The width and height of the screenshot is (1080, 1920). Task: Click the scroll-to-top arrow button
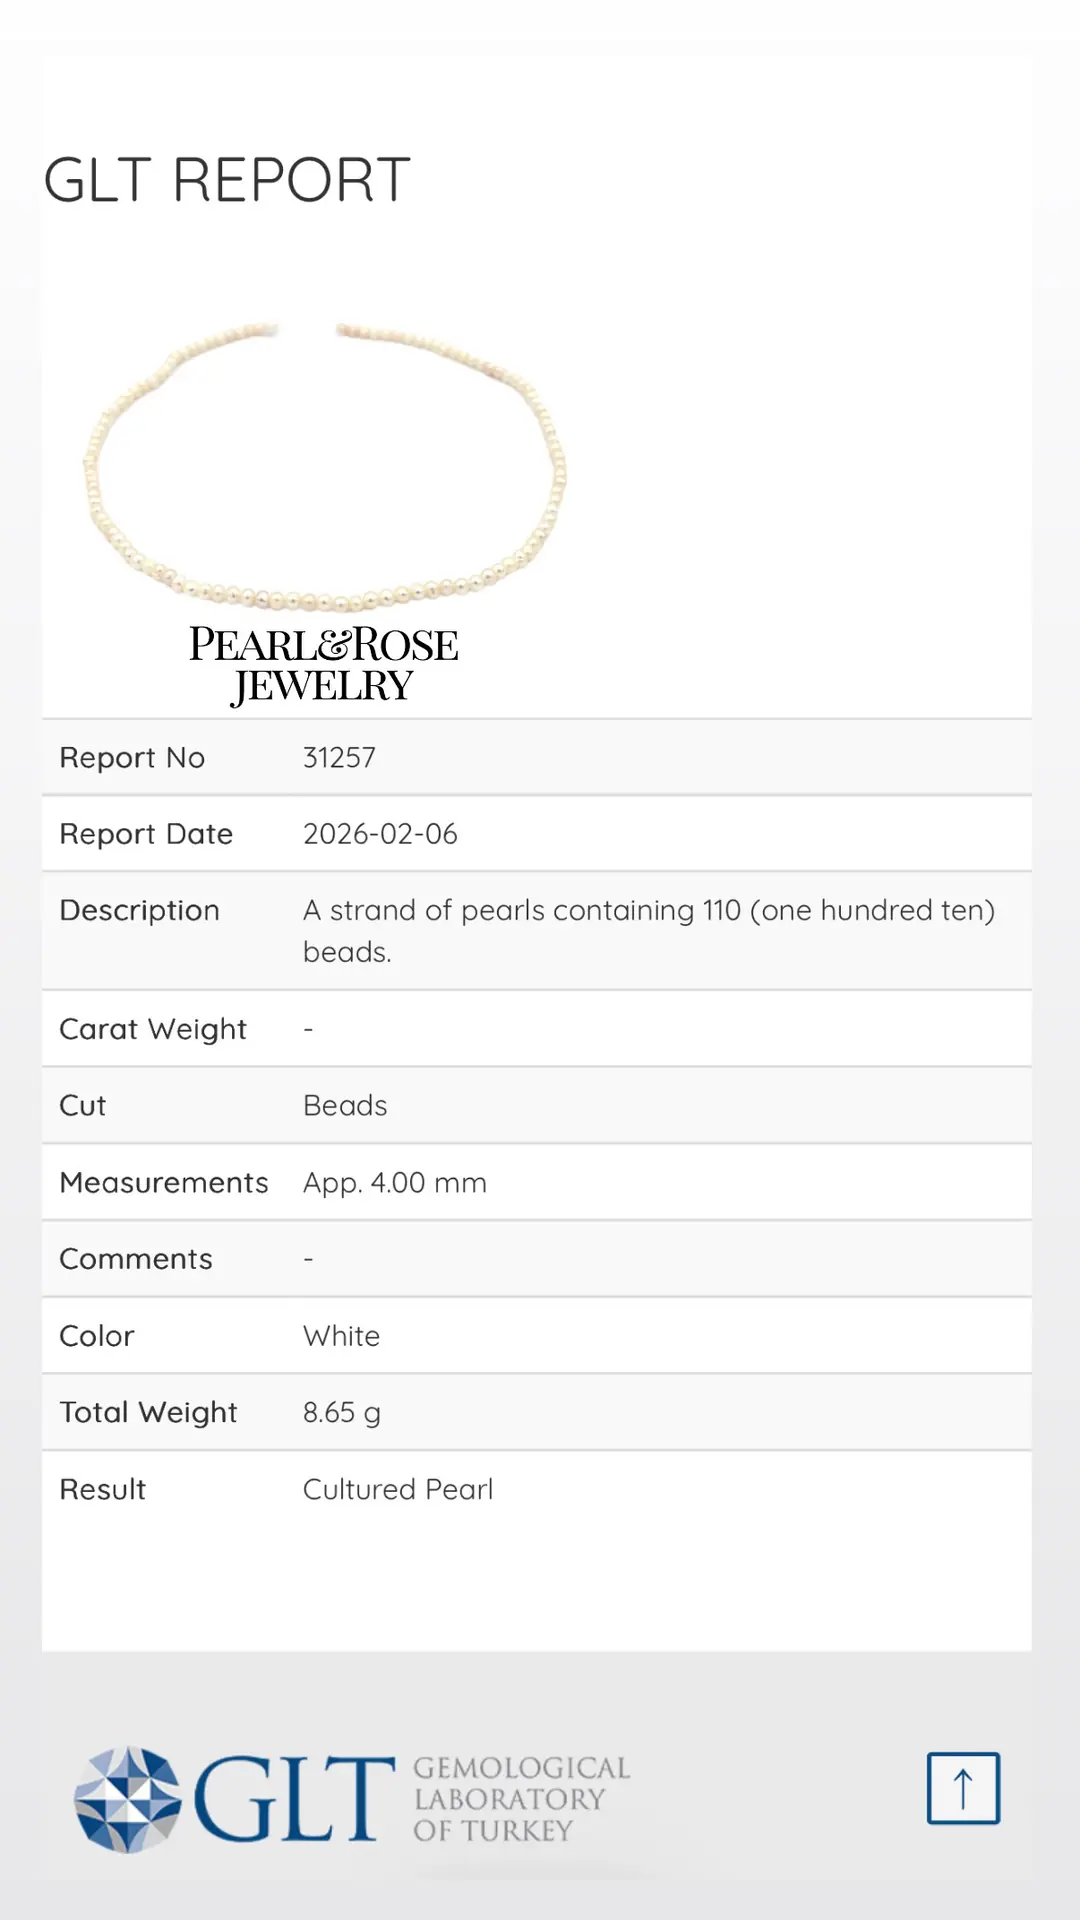click(x=963, y=1788)
